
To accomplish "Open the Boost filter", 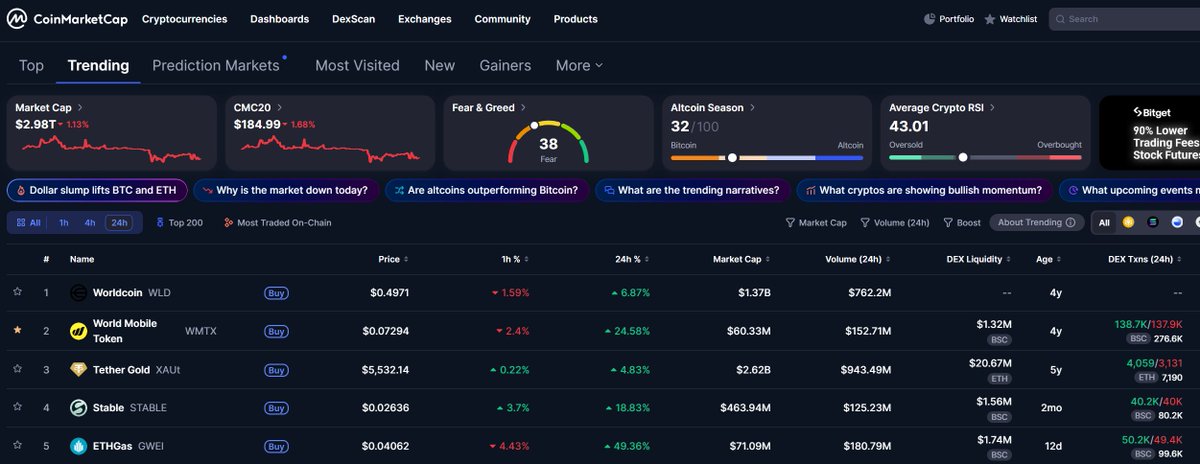I will 962,223.
